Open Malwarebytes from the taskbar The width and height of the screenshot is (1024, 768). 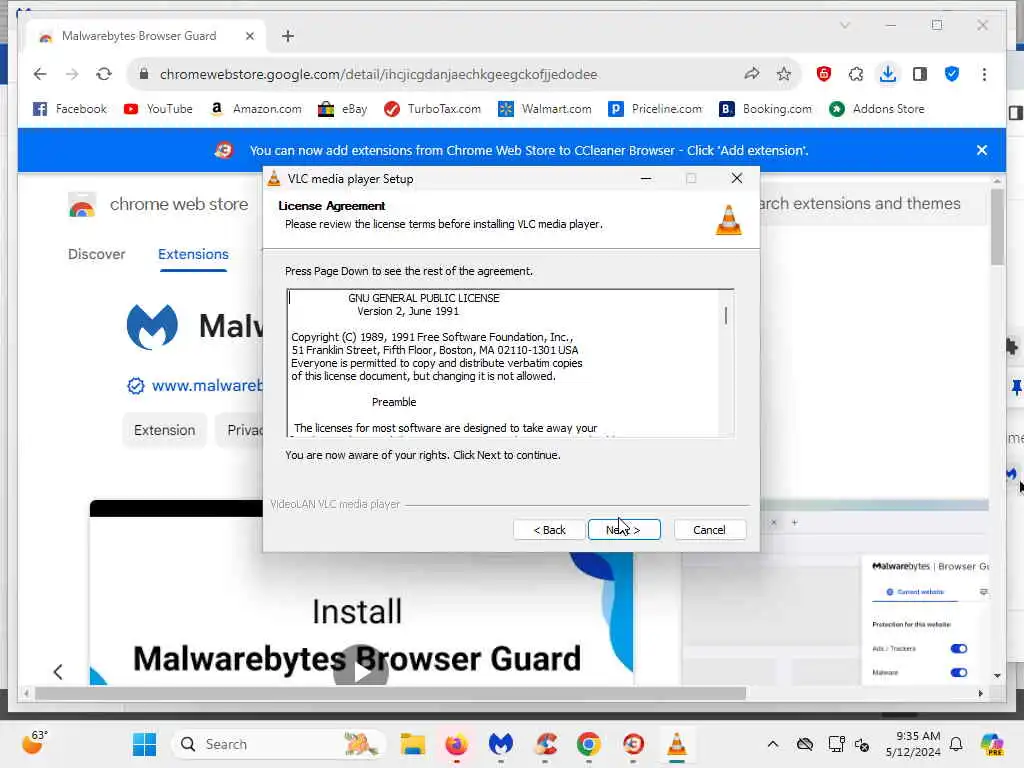pyautogui.click(x=501, y=744)
